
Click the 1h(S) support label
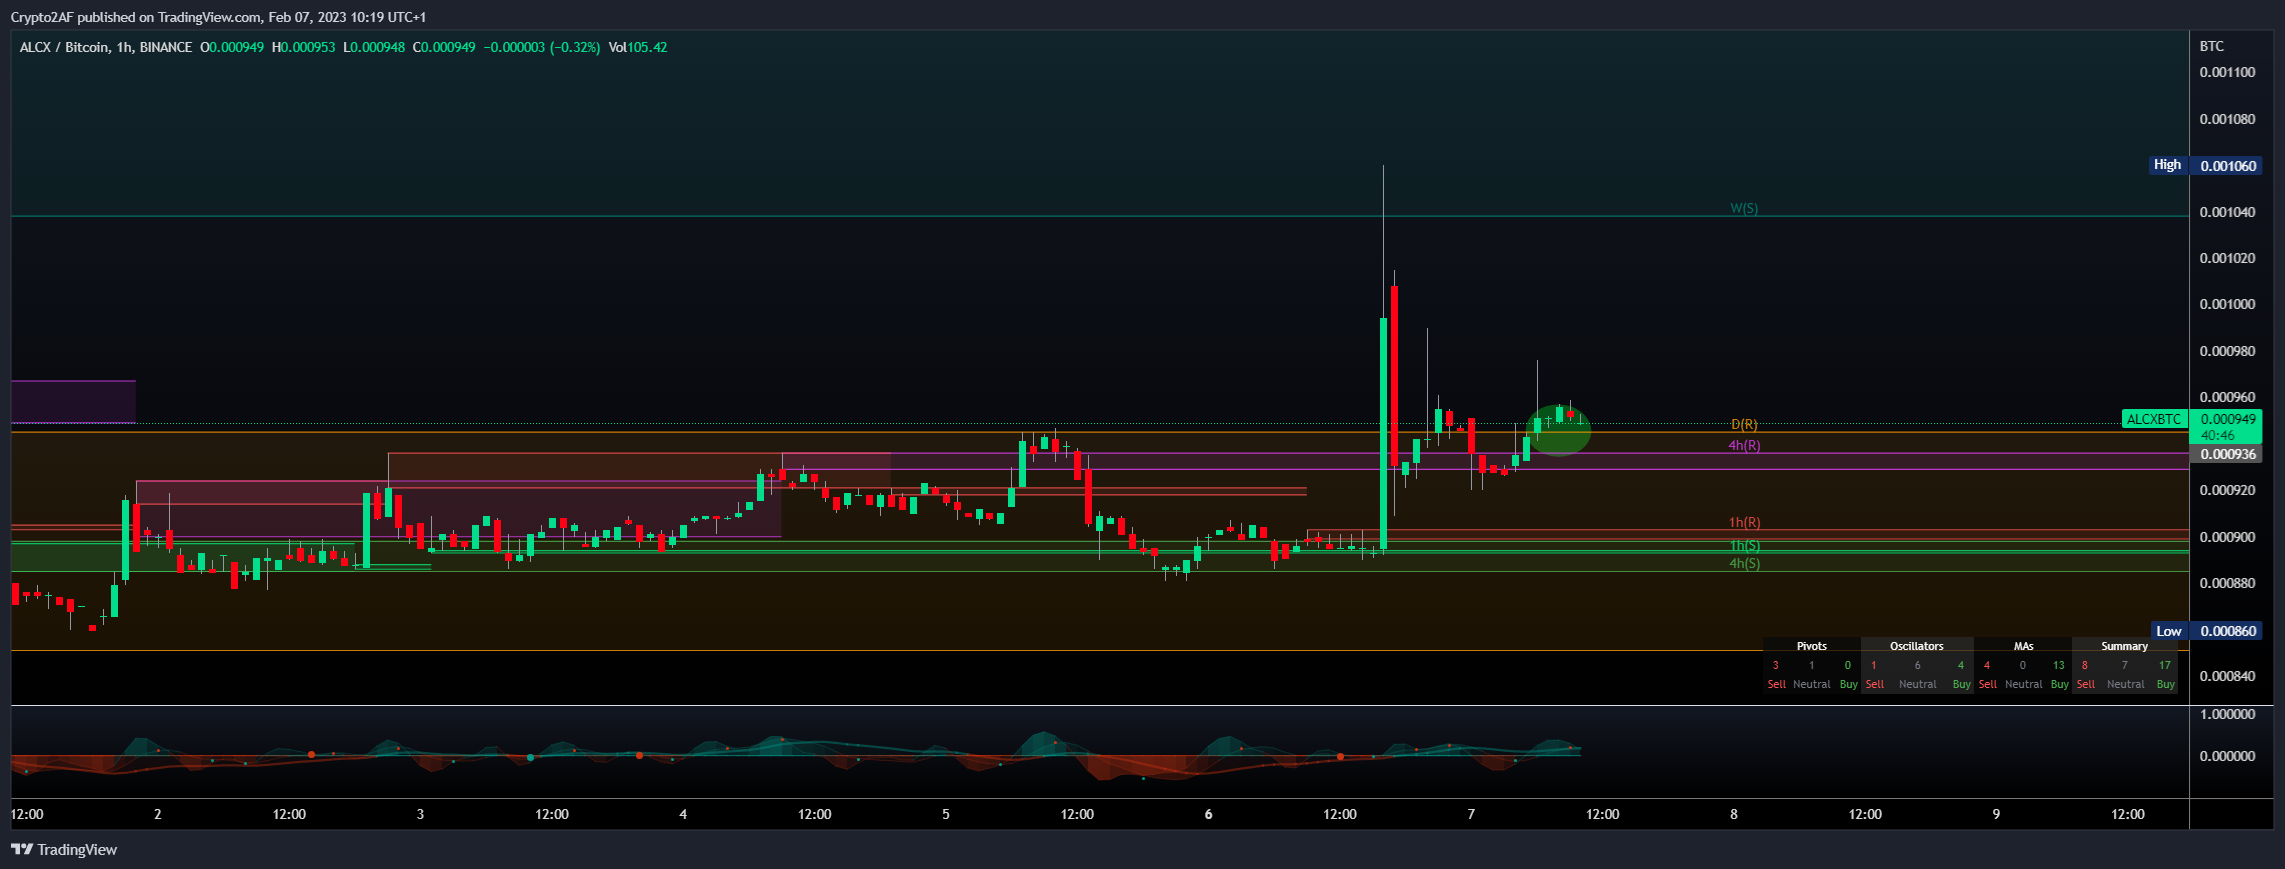(1745, 545)
